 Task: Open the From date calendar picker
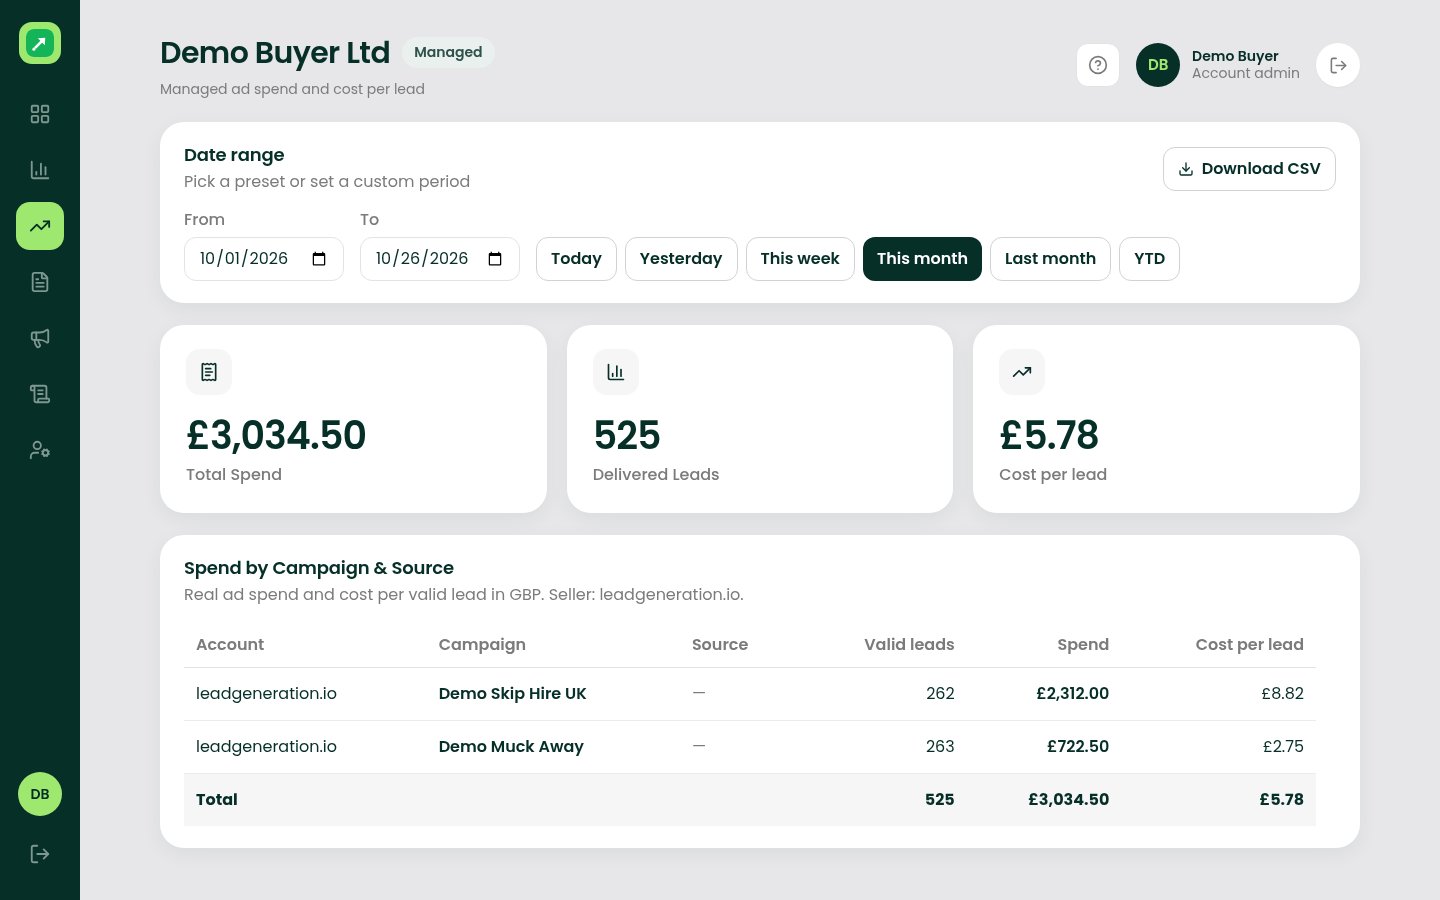click(x=319, y=259)
